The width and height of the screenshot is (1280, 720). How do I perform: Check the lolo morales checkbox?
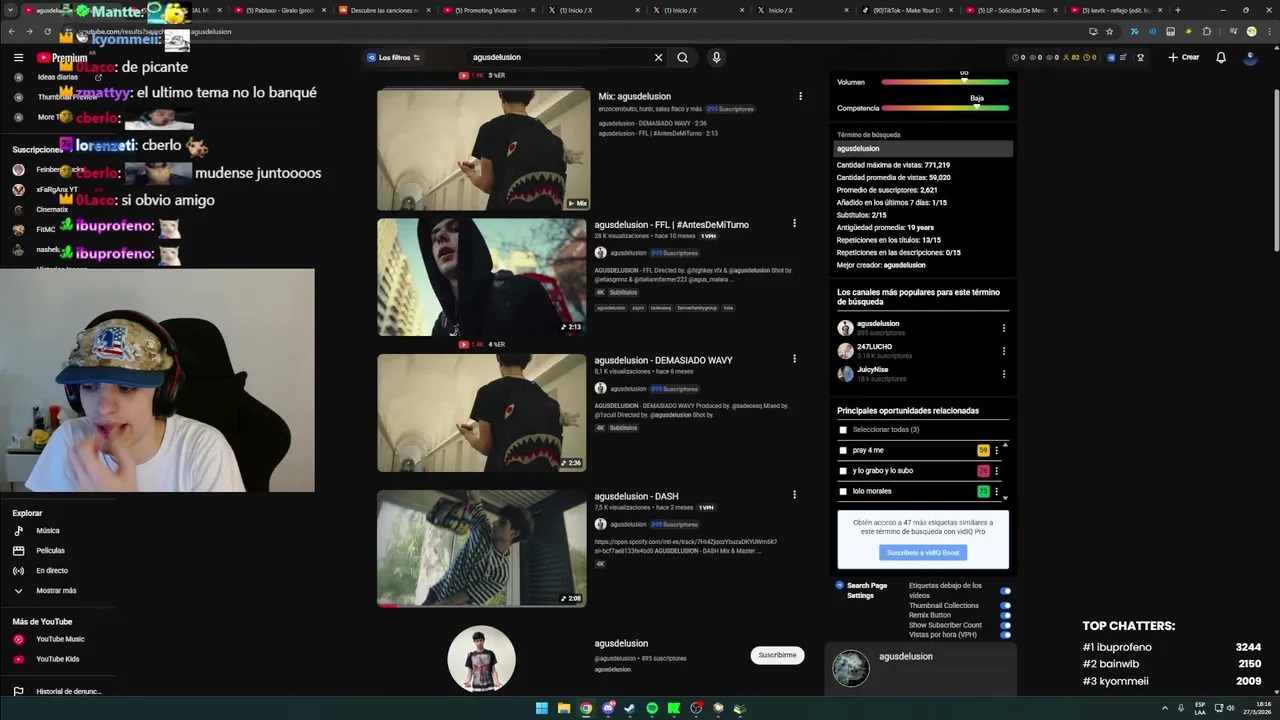843,492
